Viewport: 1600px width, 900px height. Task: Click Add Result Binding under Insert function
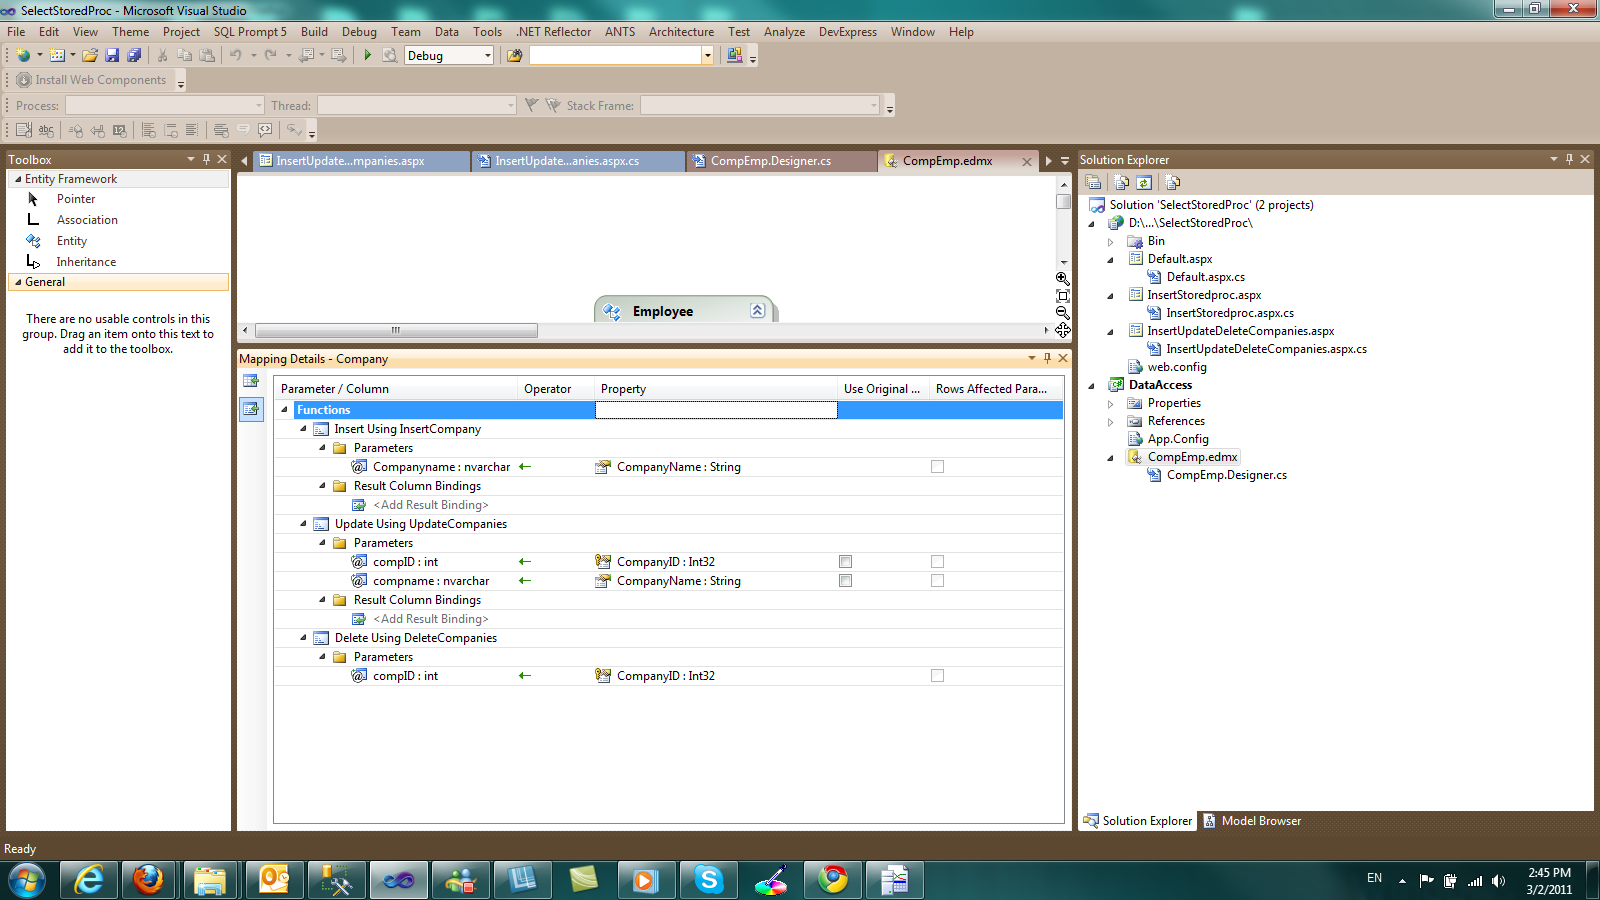[431, 505]
